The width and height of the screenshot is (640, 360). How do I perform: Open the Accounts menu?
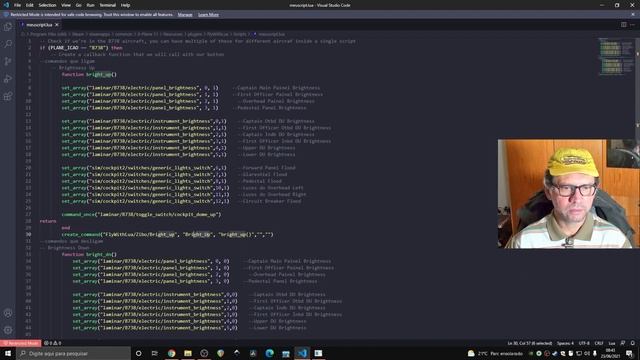[x=8, y=313]
